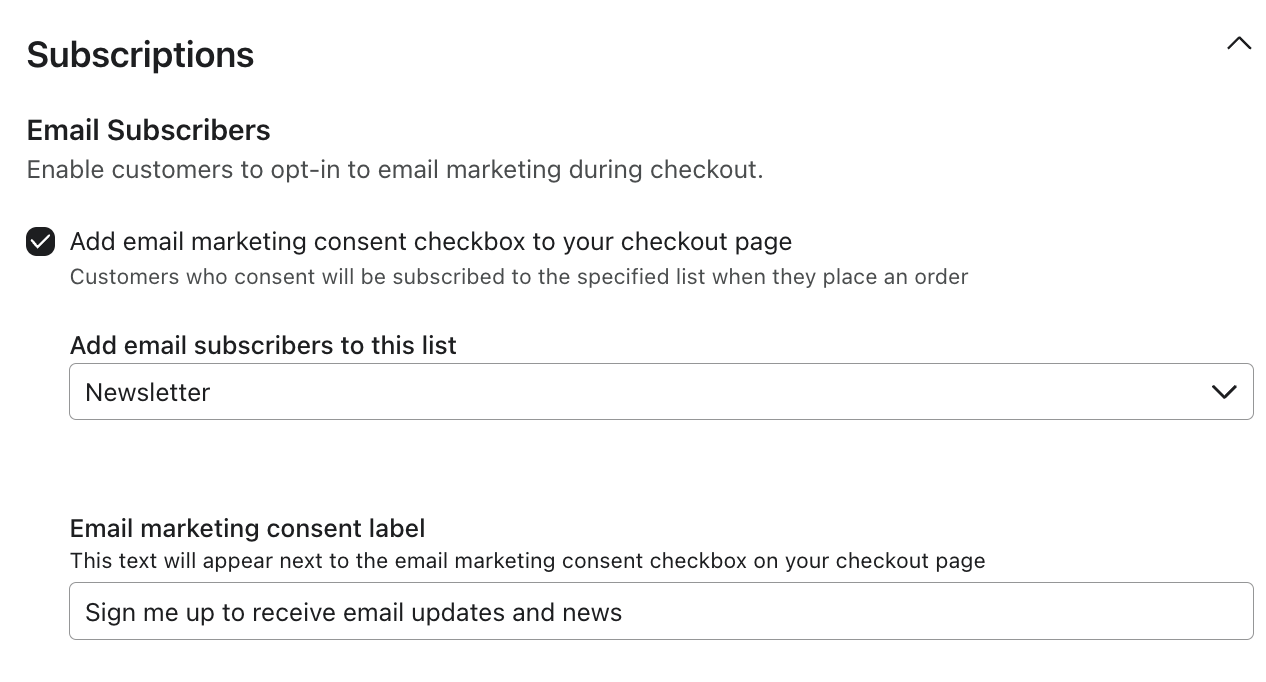Click the white checkmark in the black checkbox
1266x682 pixels.
[41, 242]
